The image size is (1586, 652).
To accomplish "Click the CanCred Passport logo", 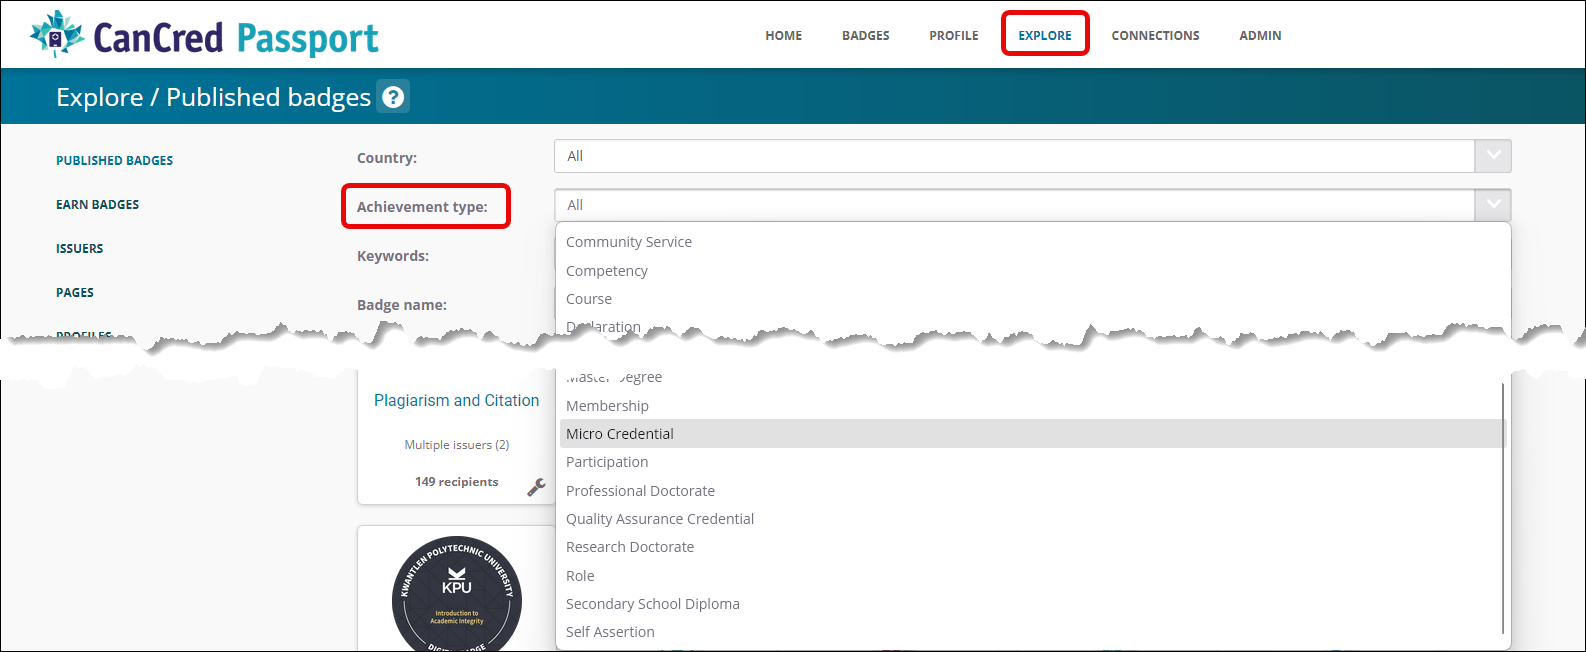I will tap(204, 36).
